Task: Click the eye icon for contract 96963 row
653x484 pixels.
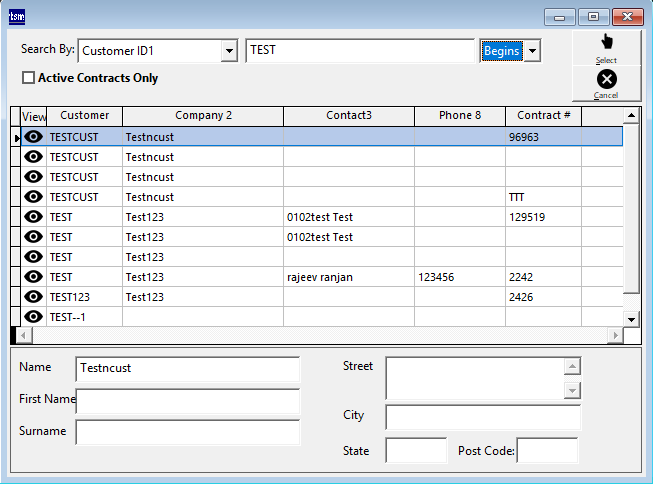Action: [x=34, y=137]
